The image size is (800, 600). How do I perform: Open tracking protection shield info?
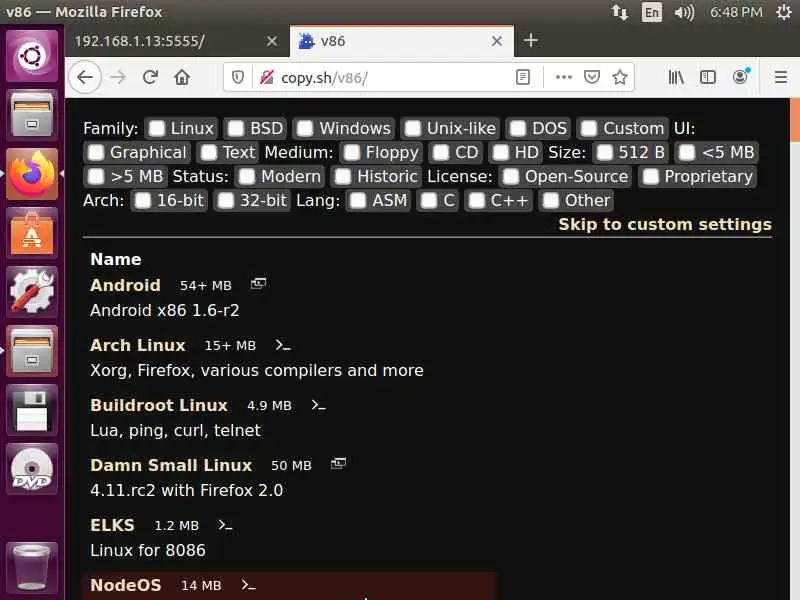(238, 78)
